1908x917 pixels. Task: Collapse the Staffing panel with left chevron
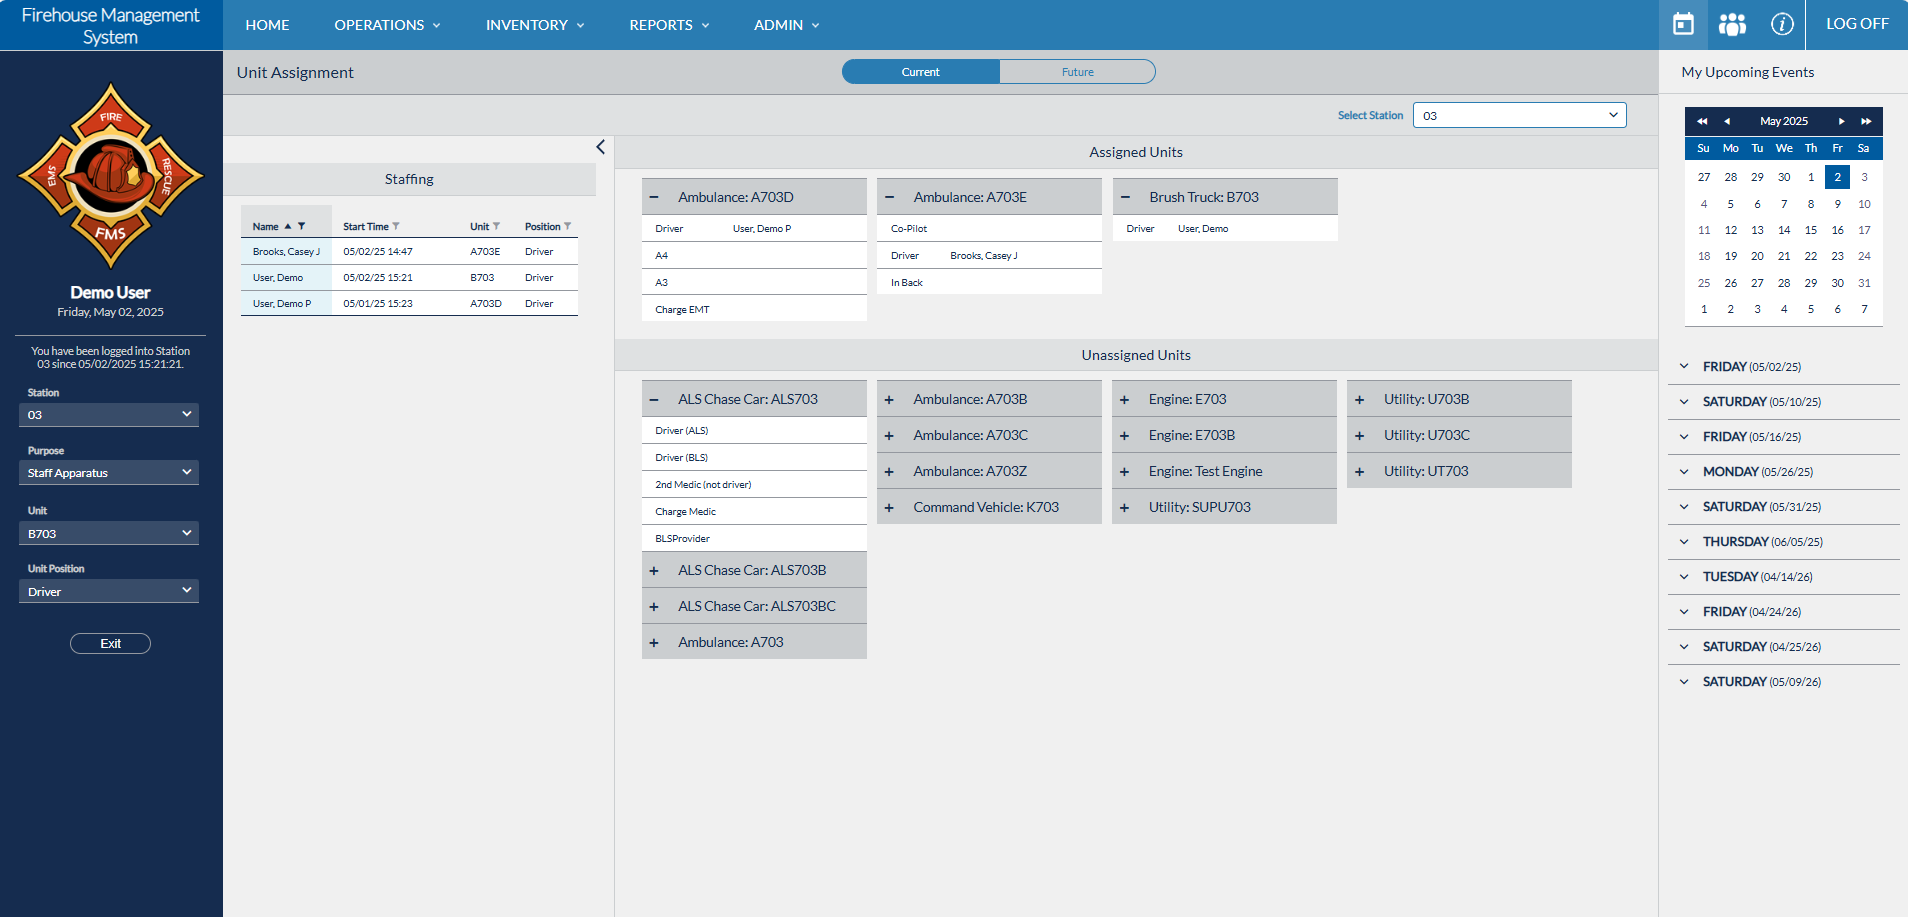(x=601, y=147)
